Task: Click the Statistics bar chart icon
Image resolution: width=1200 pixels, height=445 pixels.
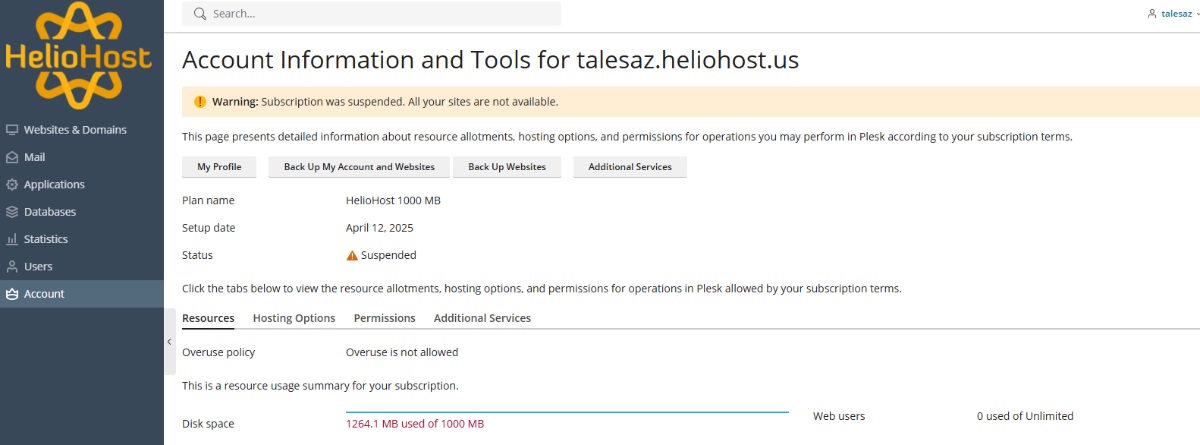Action: click(x=12, y=239)
